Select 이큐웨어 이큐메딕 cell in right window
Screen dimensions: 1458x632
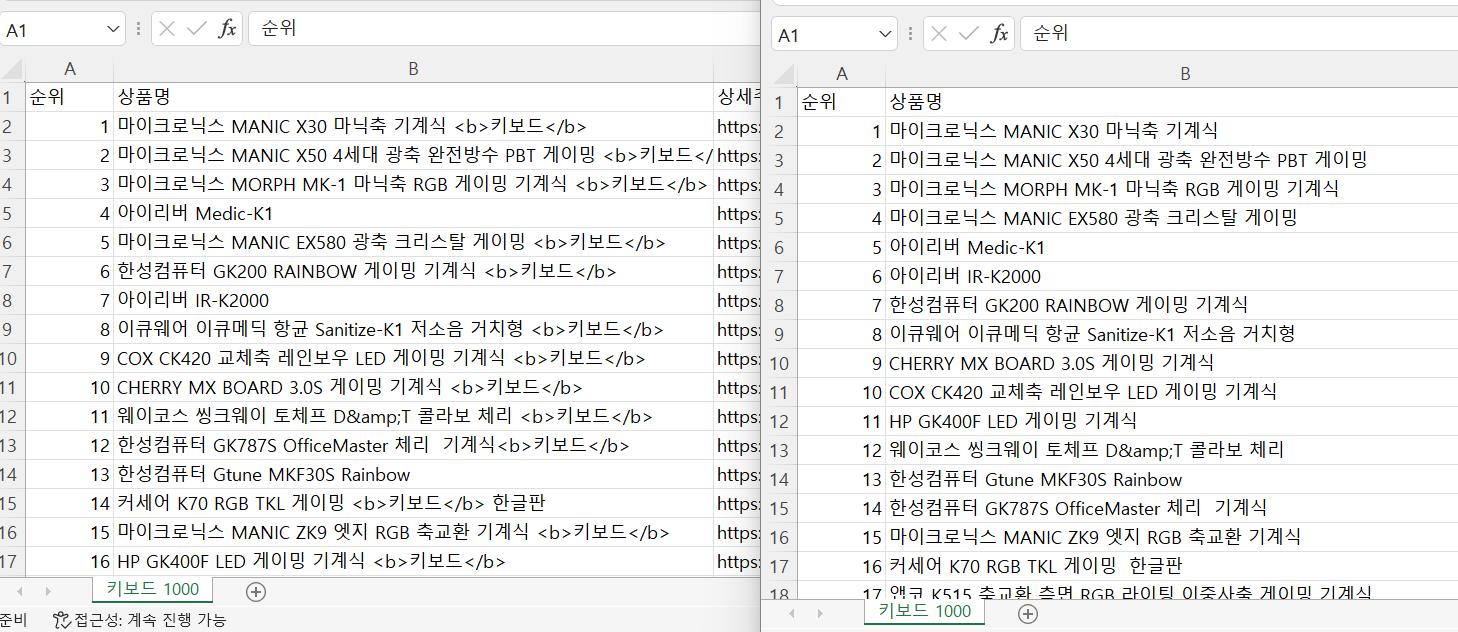(x=1171, y=334)
